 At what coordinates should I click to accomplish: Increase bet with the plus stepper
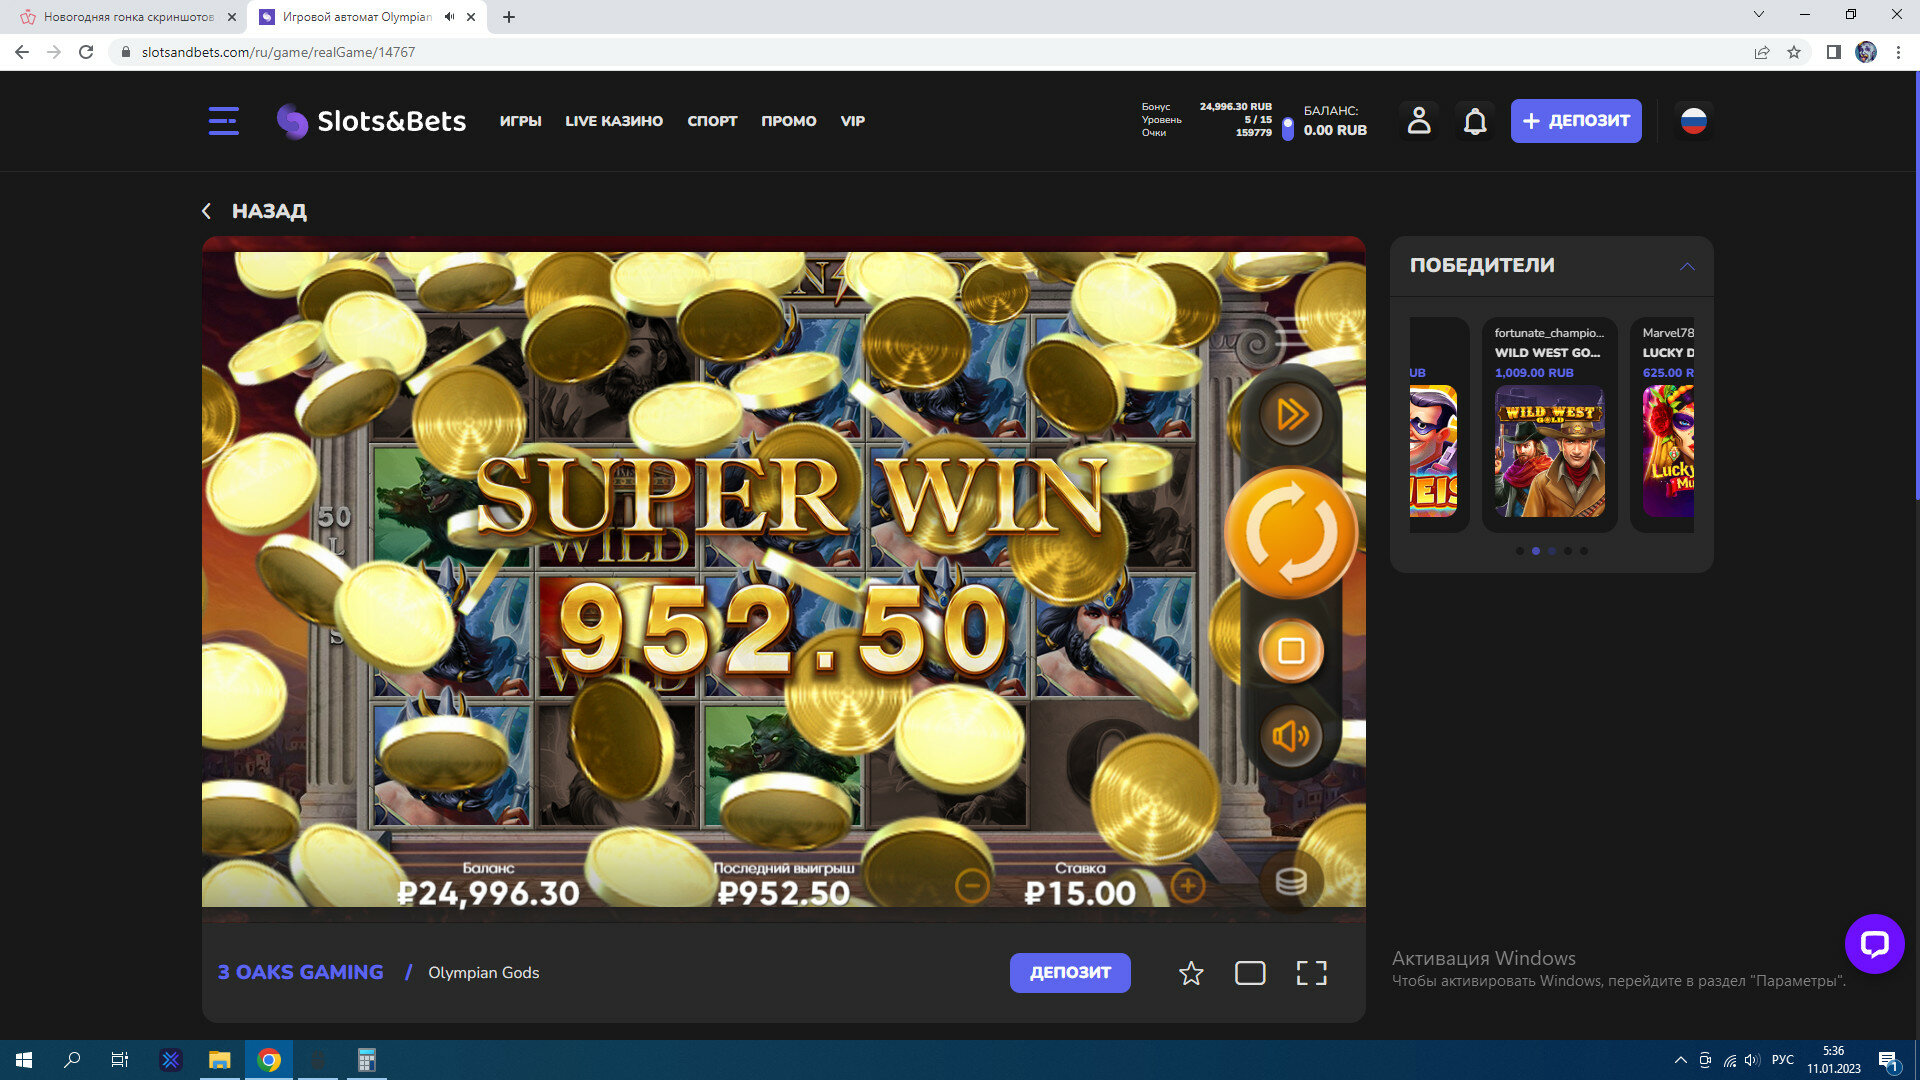(x=1188, y=885)
